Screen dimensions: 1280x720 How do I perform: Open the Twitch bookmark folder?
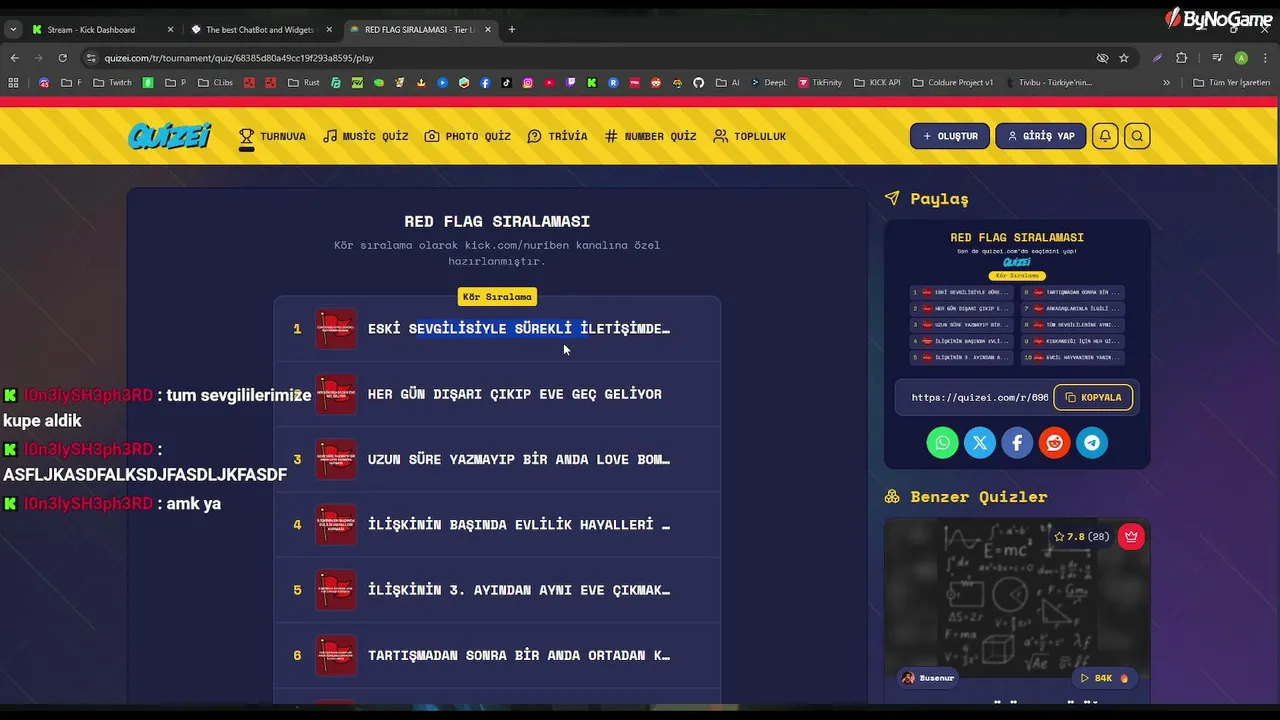point(113,83)
